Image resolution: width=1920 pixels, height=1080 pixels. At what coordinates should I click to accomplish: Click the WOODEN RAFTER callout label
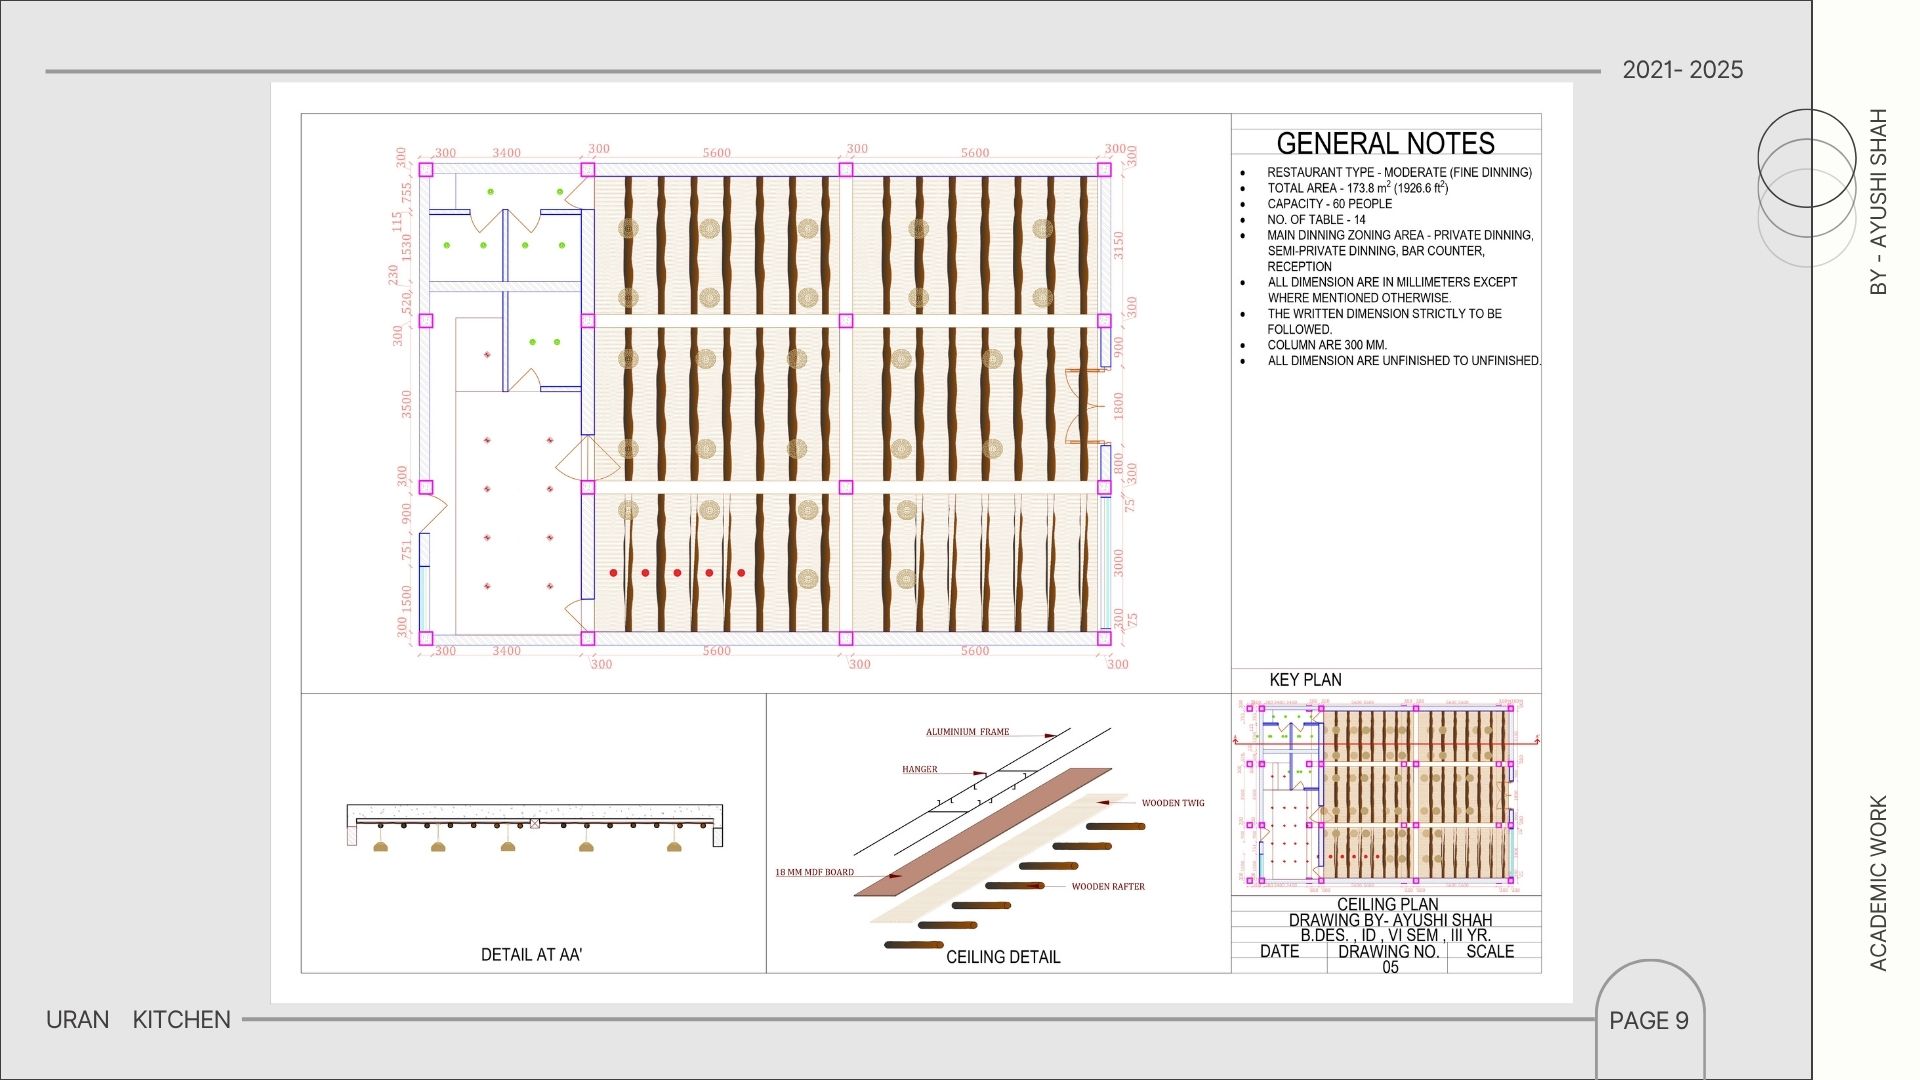(1108, 887)
